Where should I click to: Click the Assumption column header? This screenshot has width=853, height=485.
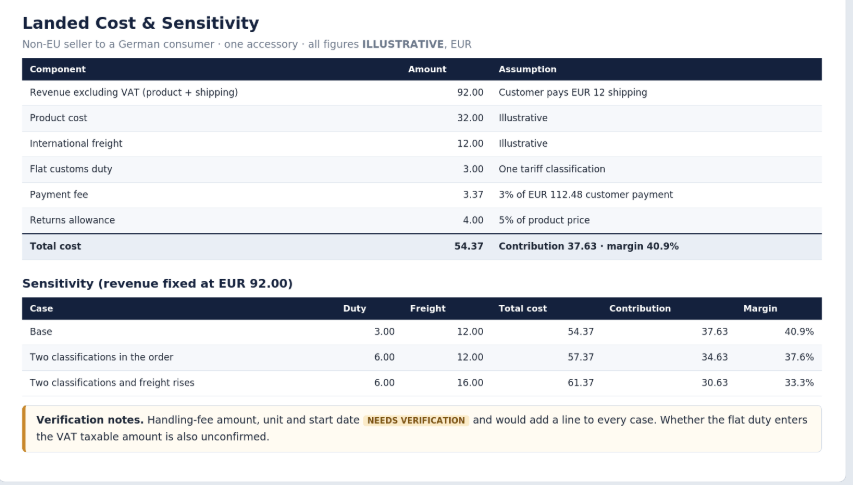coord(527,69)
